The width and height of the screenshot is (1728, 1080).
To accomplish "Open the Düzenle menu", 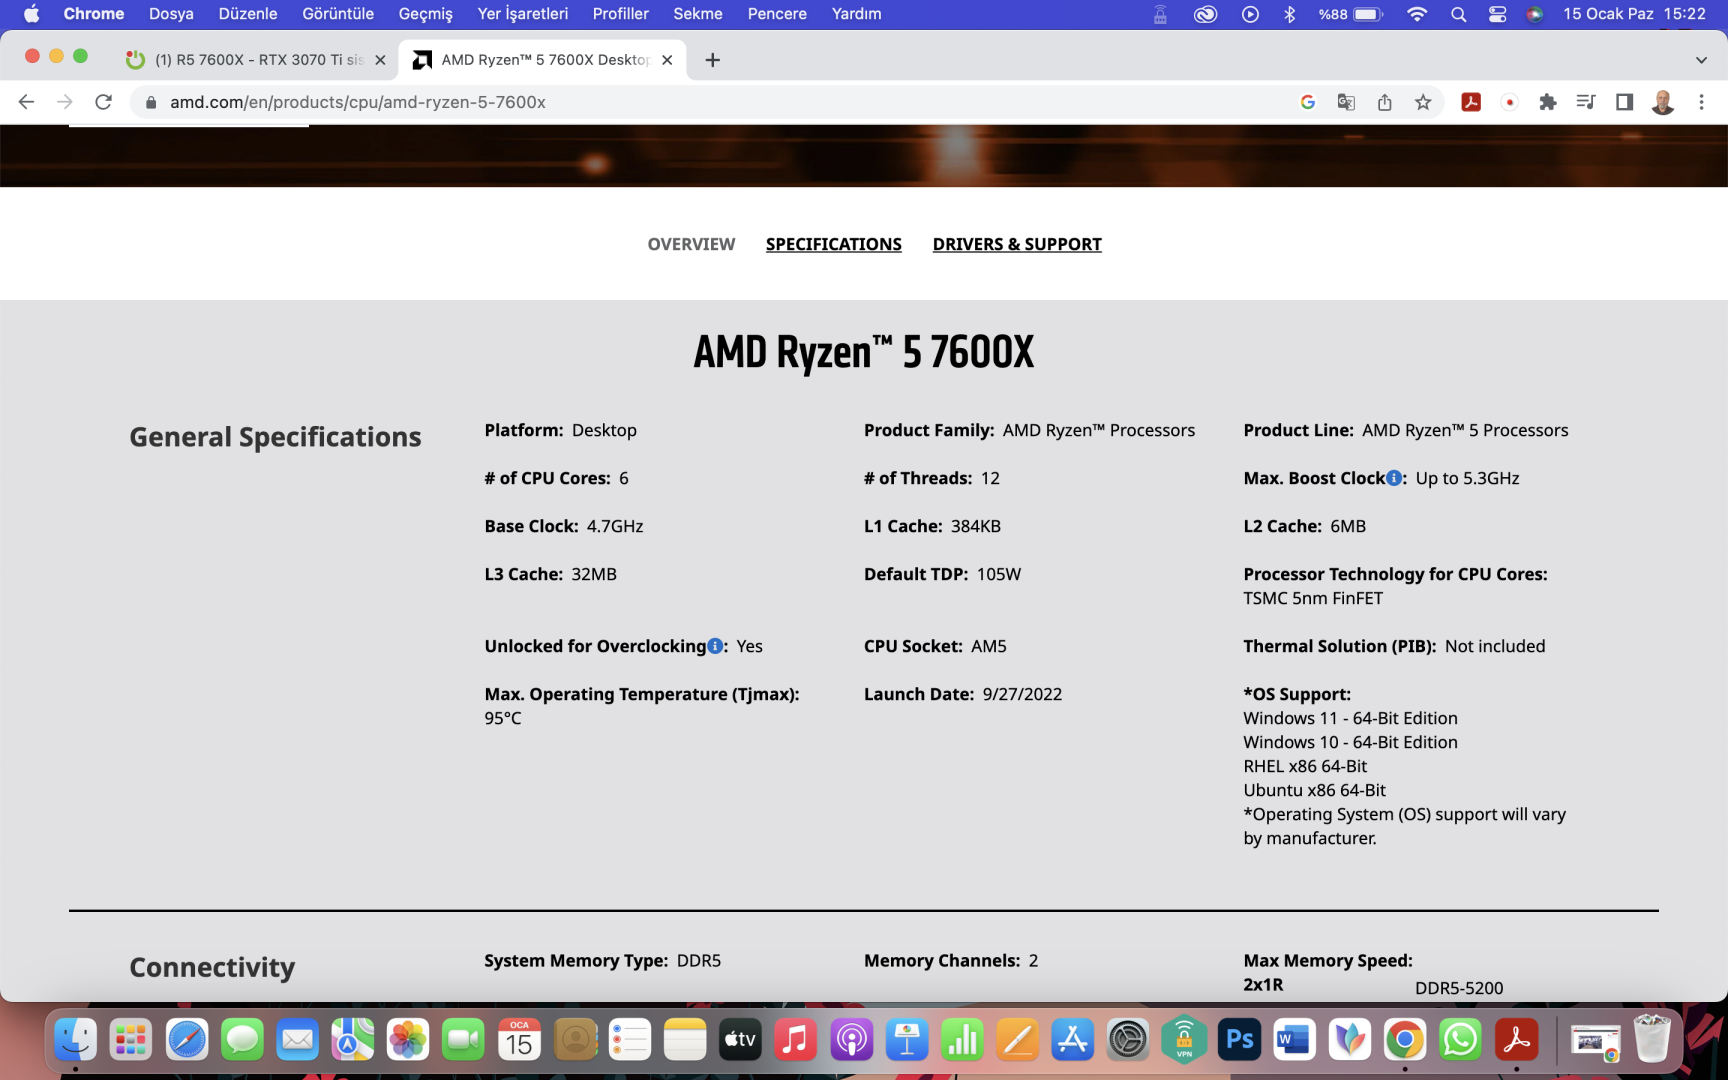I will click(248, 14).
